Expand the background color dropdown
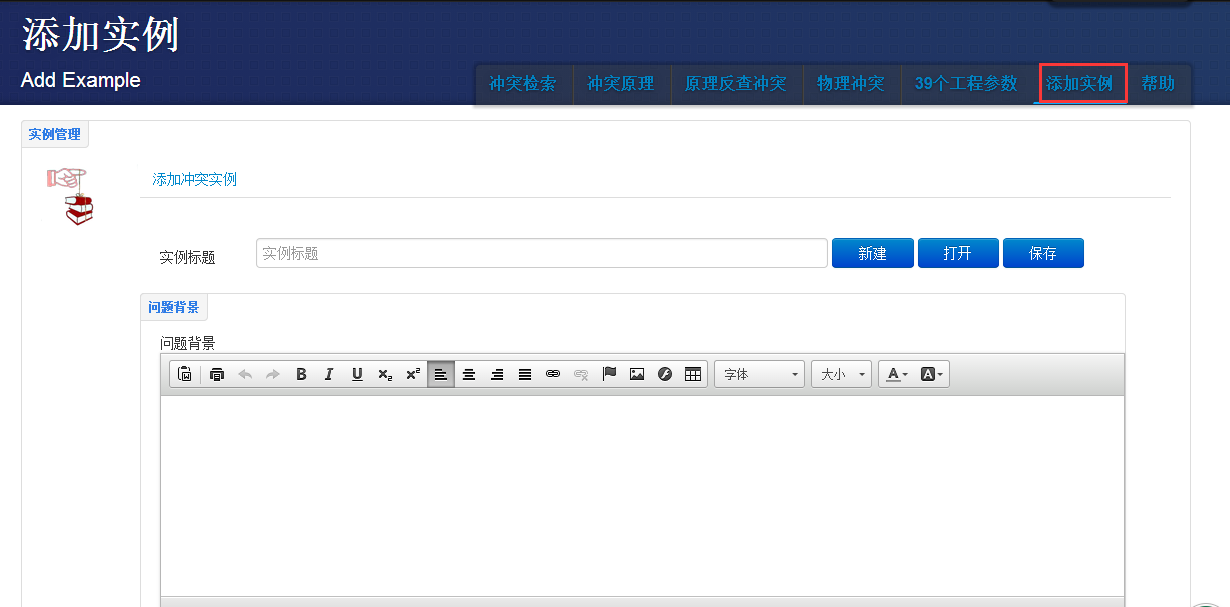 (931, 374)
